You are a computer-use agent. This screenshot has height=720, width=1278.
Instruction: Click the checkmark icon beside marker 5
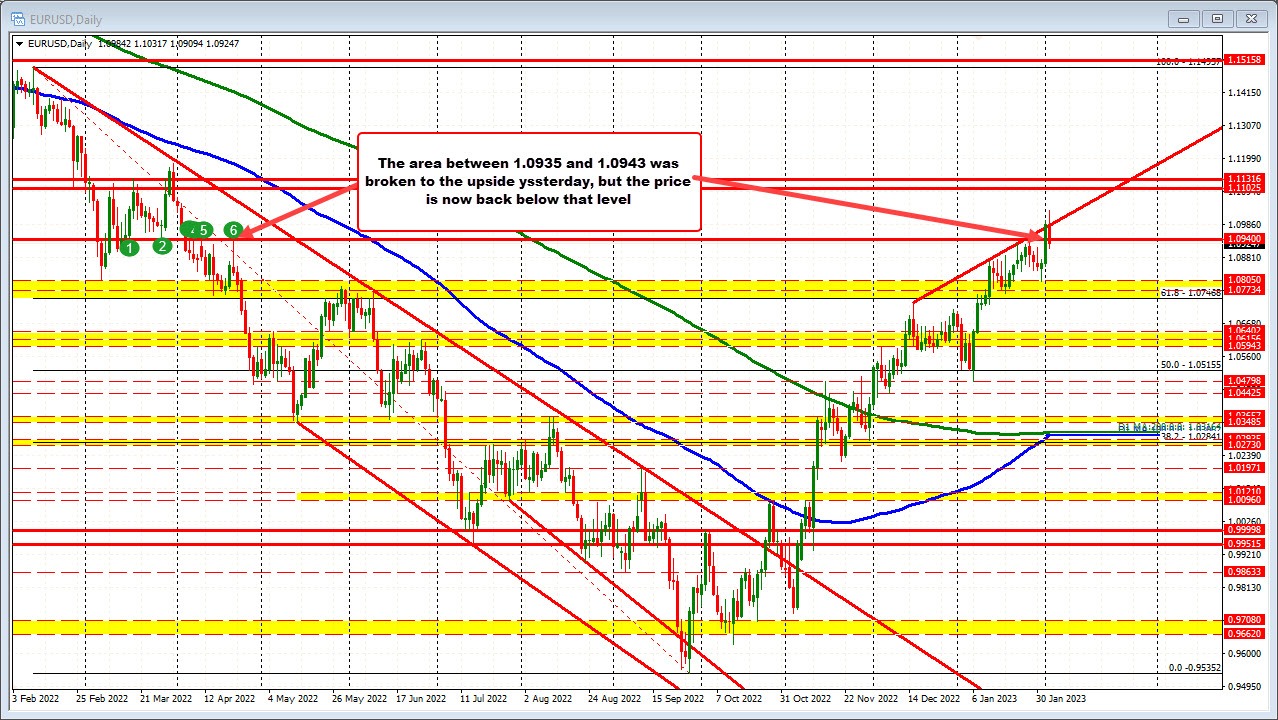(x=192, y=231)
